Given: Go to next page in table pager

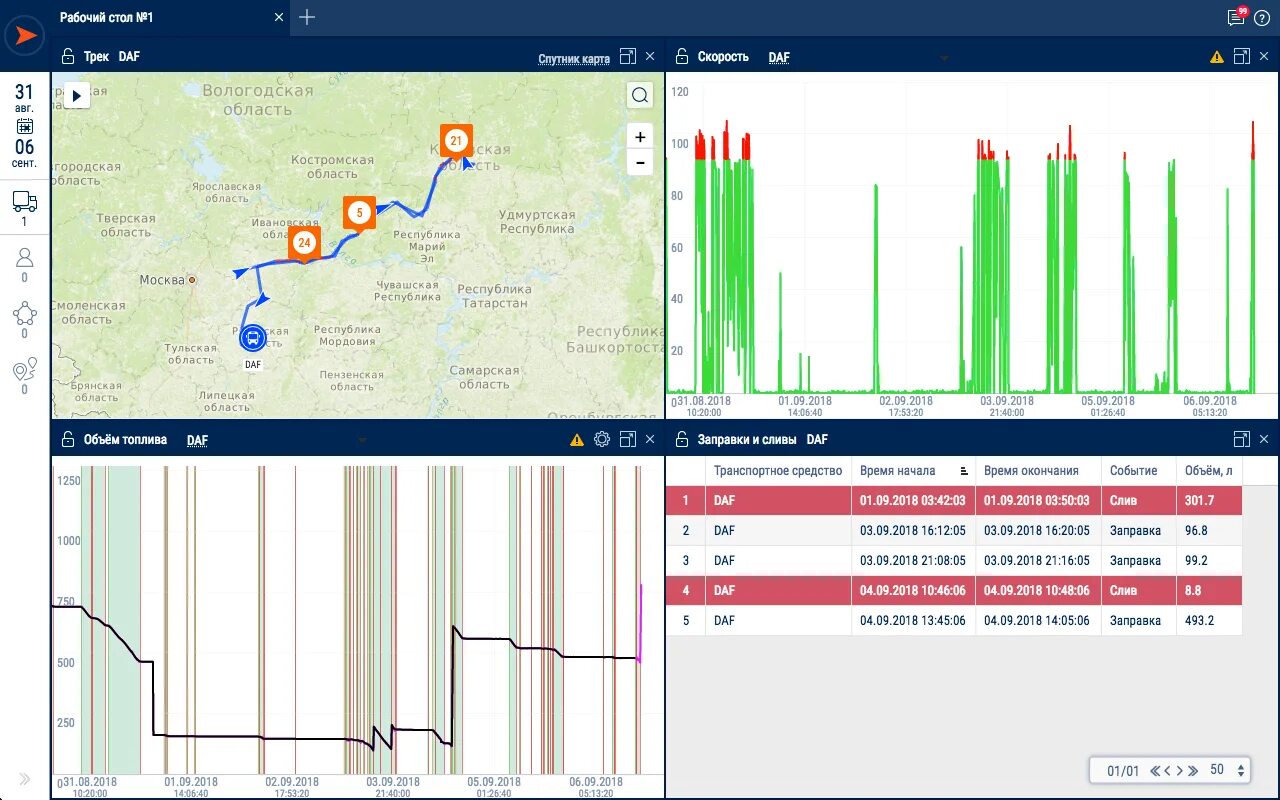Looking at the screenshot, I should tap(1180, 770).
